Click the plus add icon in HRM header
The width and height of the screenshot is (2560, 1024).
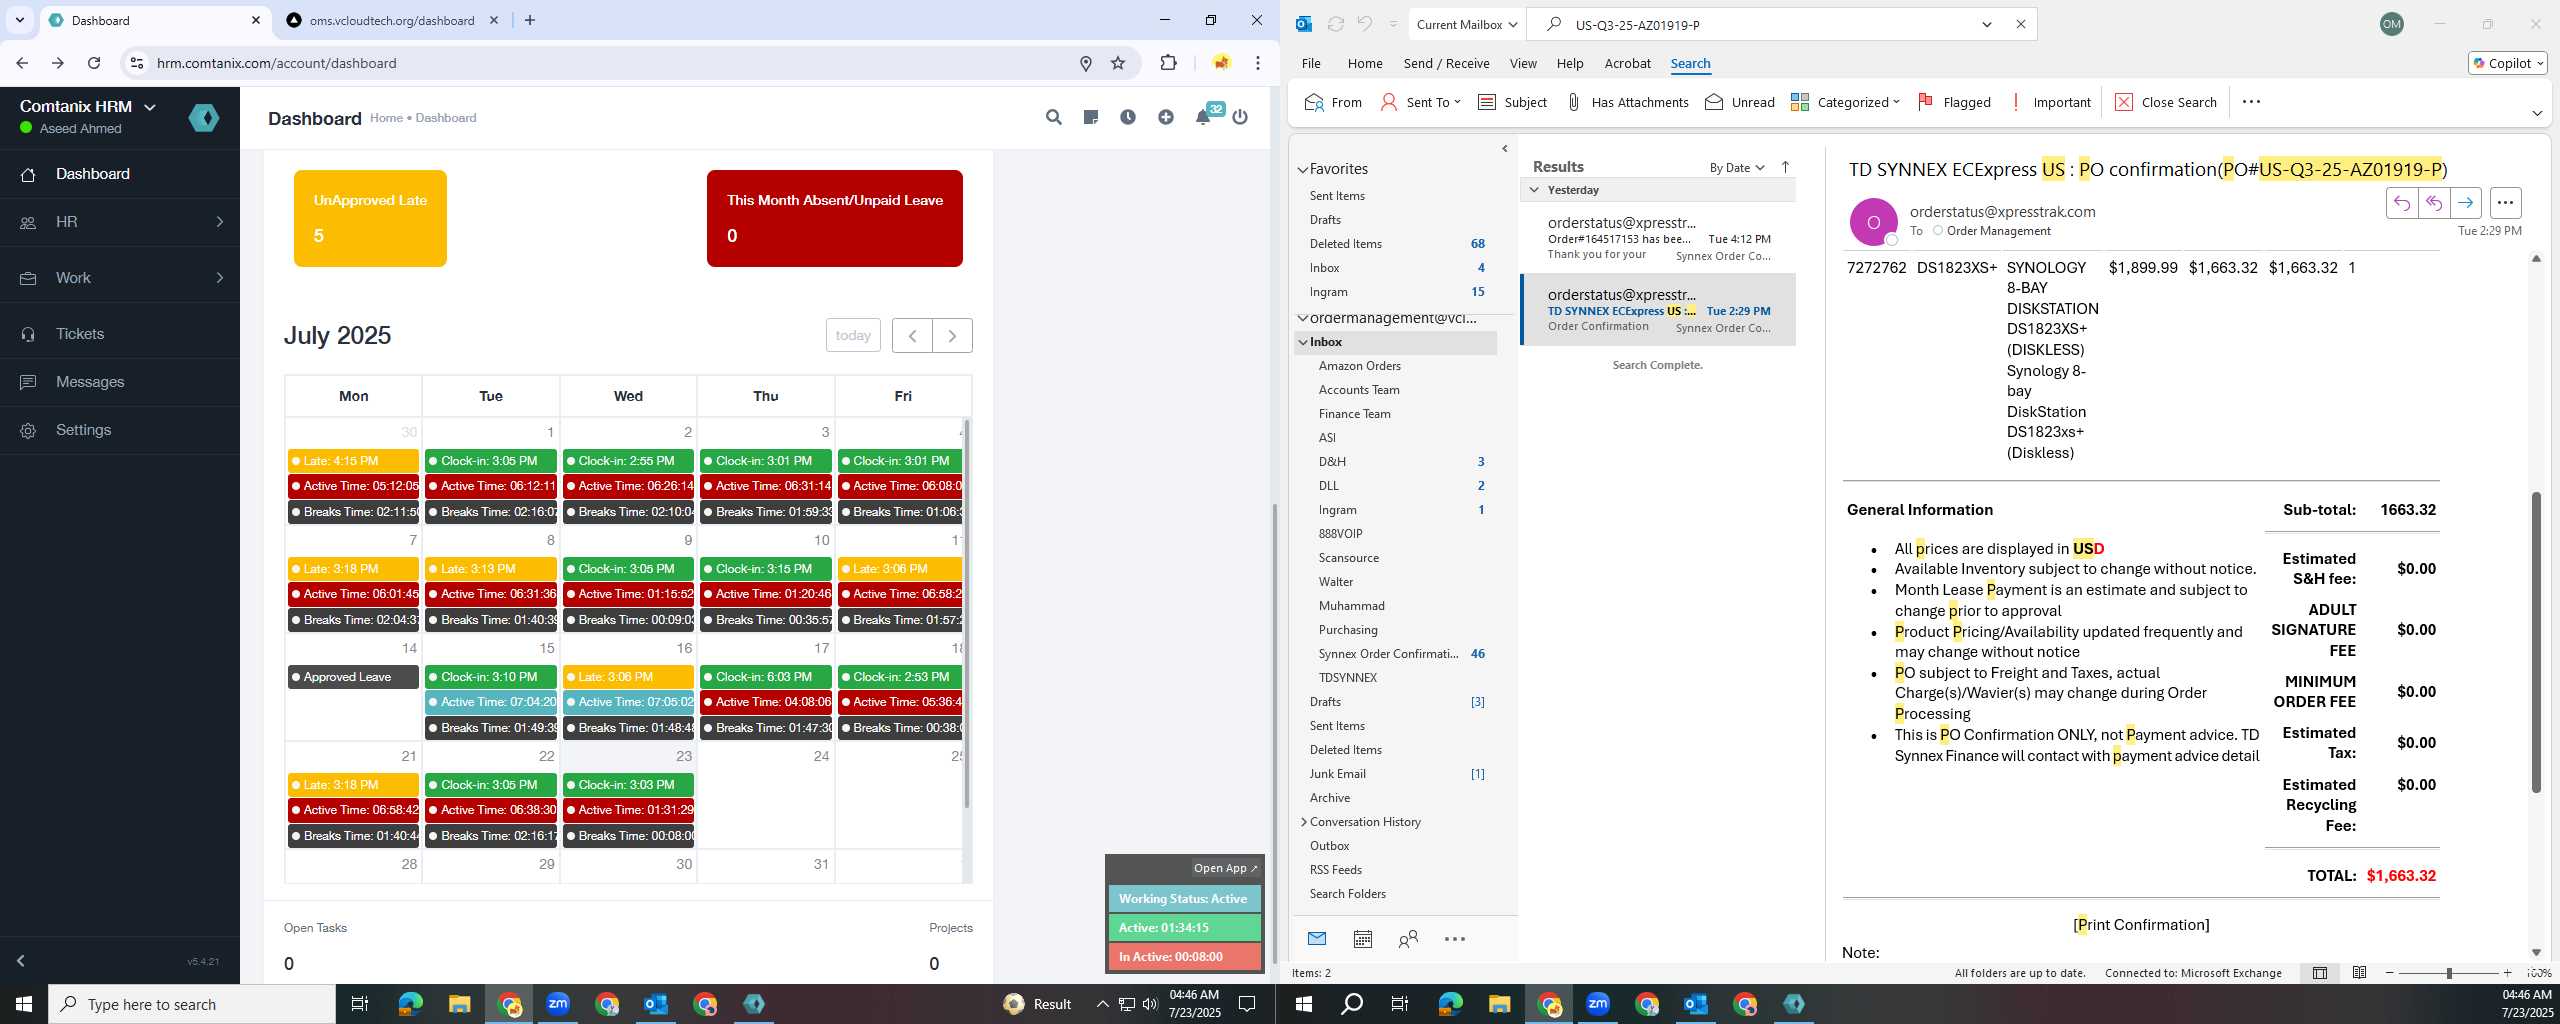[1166, 117]
